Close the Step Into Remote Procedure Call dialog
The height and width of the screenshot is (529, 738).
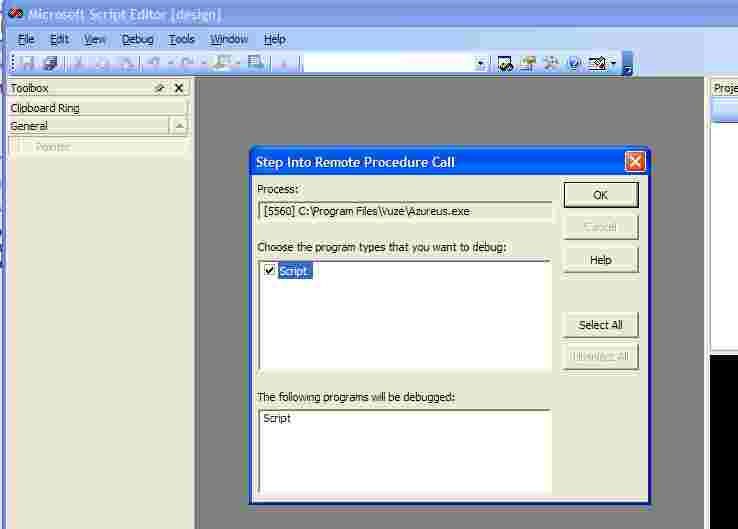pos(634,162)
